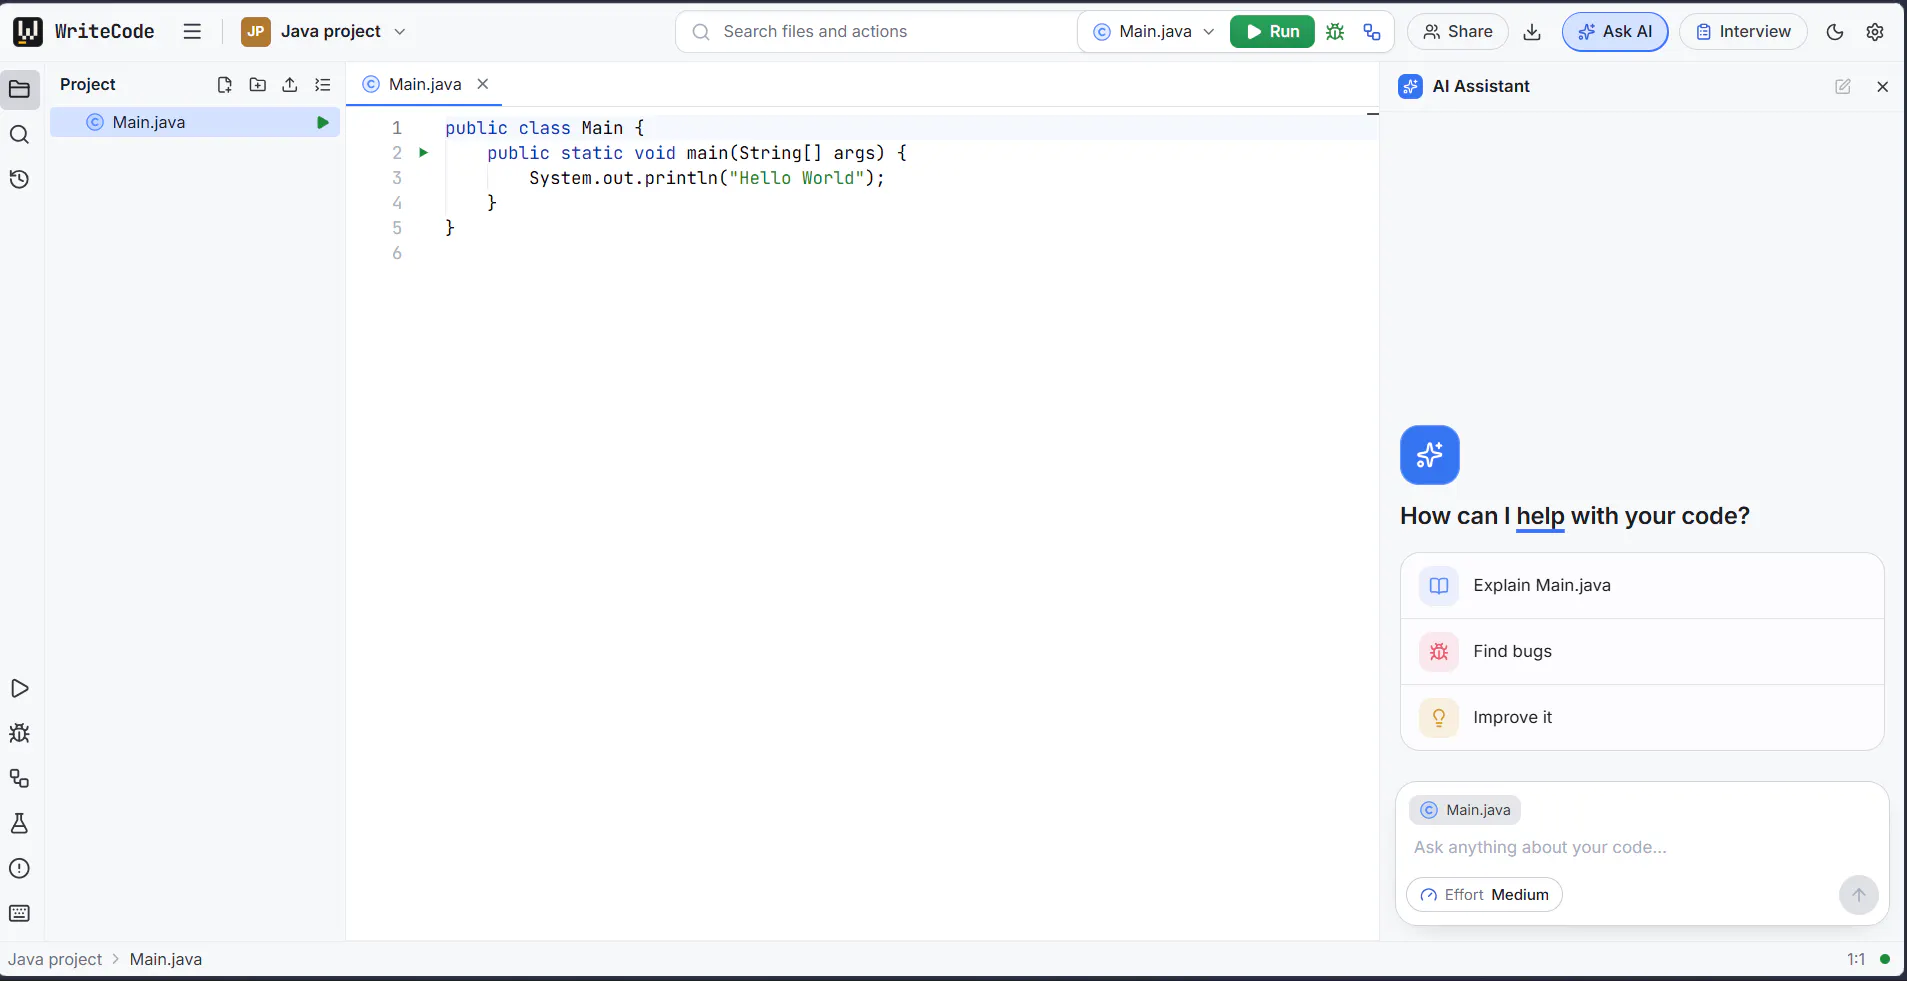Open the history sidebar icon
The width and height of the screenshot is (1907, 981).
[x=19, y=180]
